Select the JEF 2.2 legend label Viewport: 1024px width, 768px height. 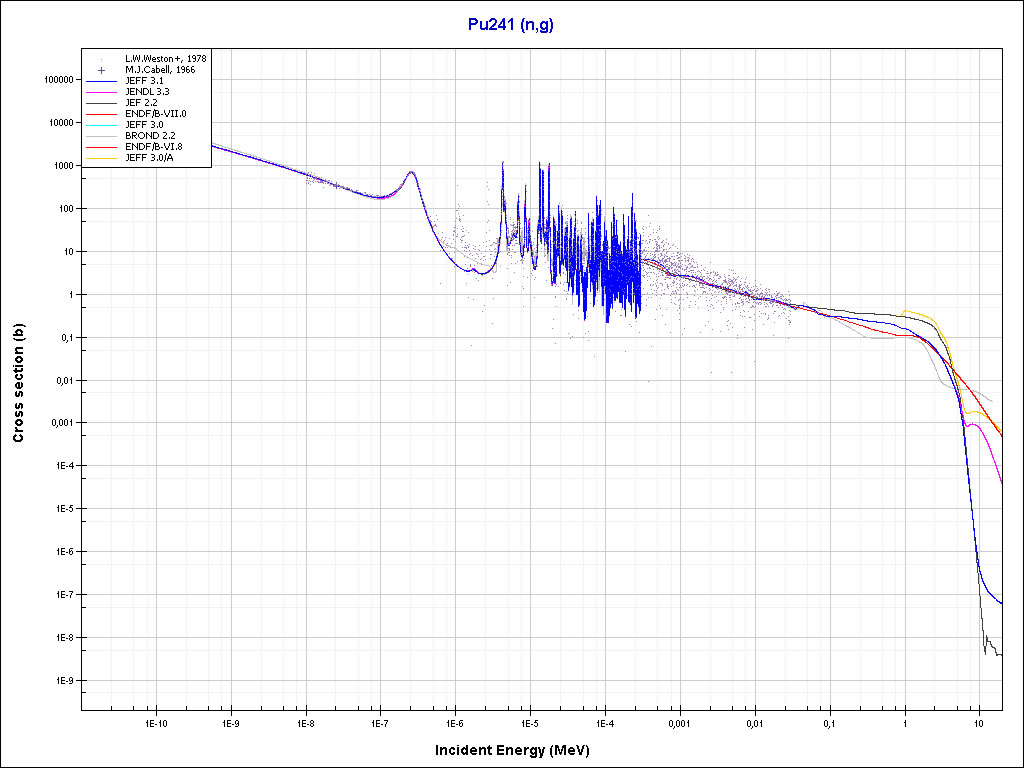143,103
